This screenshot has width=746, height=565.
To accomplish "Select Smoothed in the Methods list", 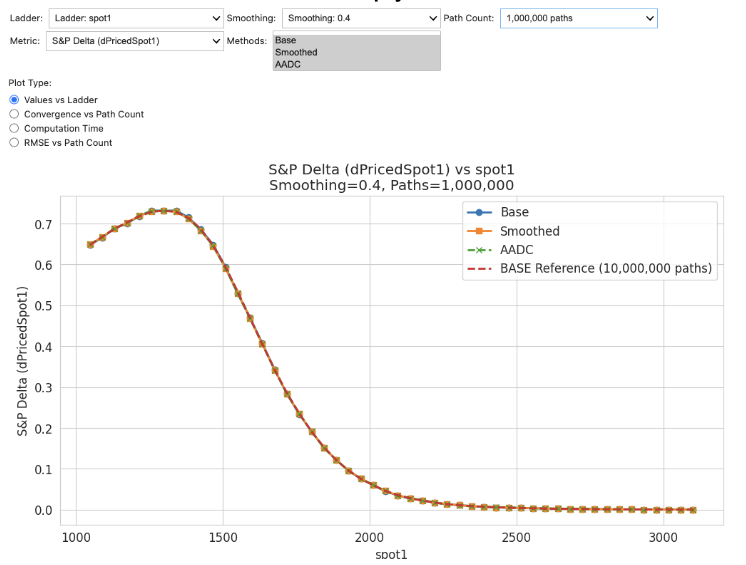I will tap(356, 52).
